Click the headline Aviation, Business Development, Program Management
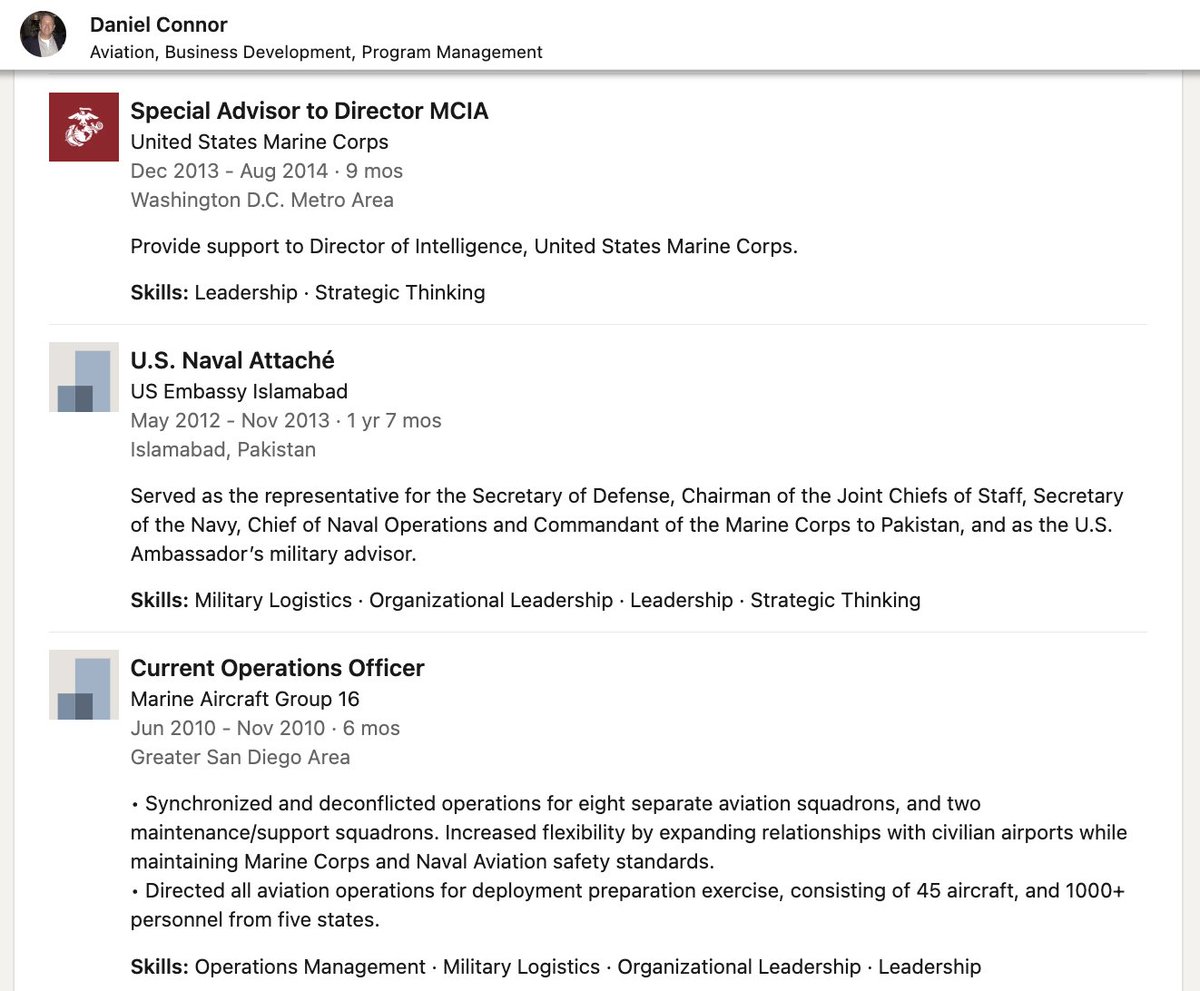This screenshot has width=1200, height=991. point(316,52)
